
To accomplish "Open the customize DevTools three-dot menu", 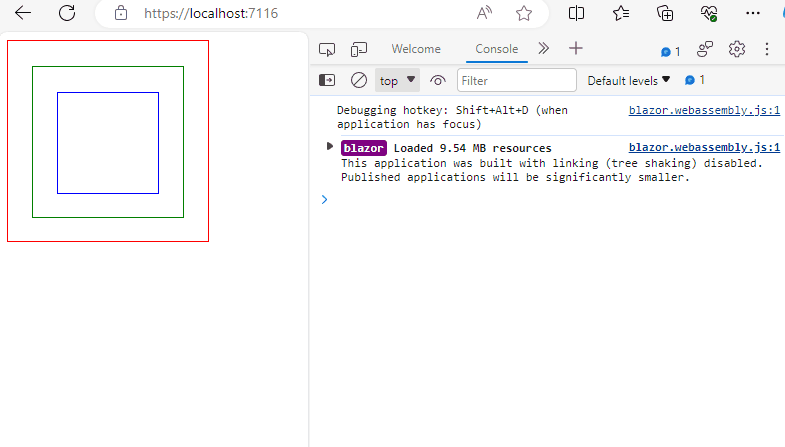I will tap(767, 49).
